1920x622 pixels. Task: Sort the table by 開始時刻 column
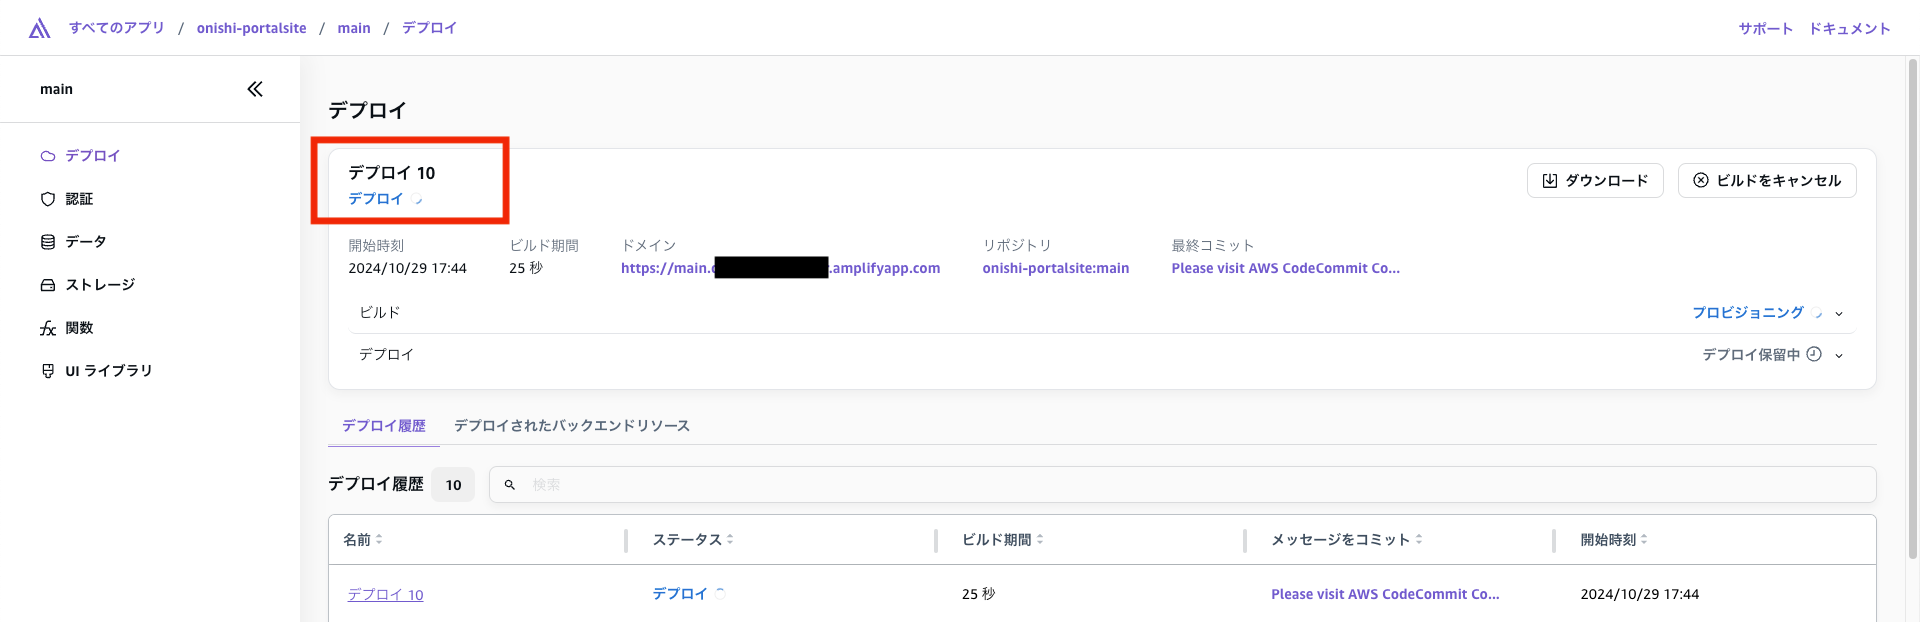1644,540
